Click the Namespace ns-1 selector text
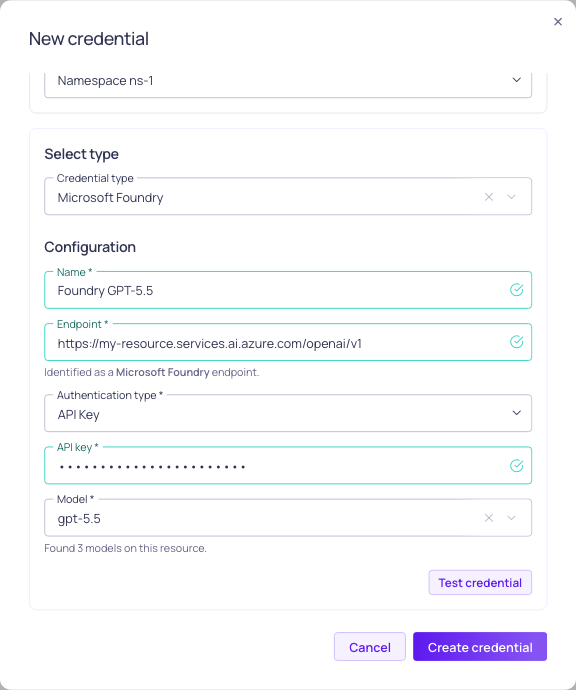The height and width of the screenshot is (690, 576). (x=105, y=81)
